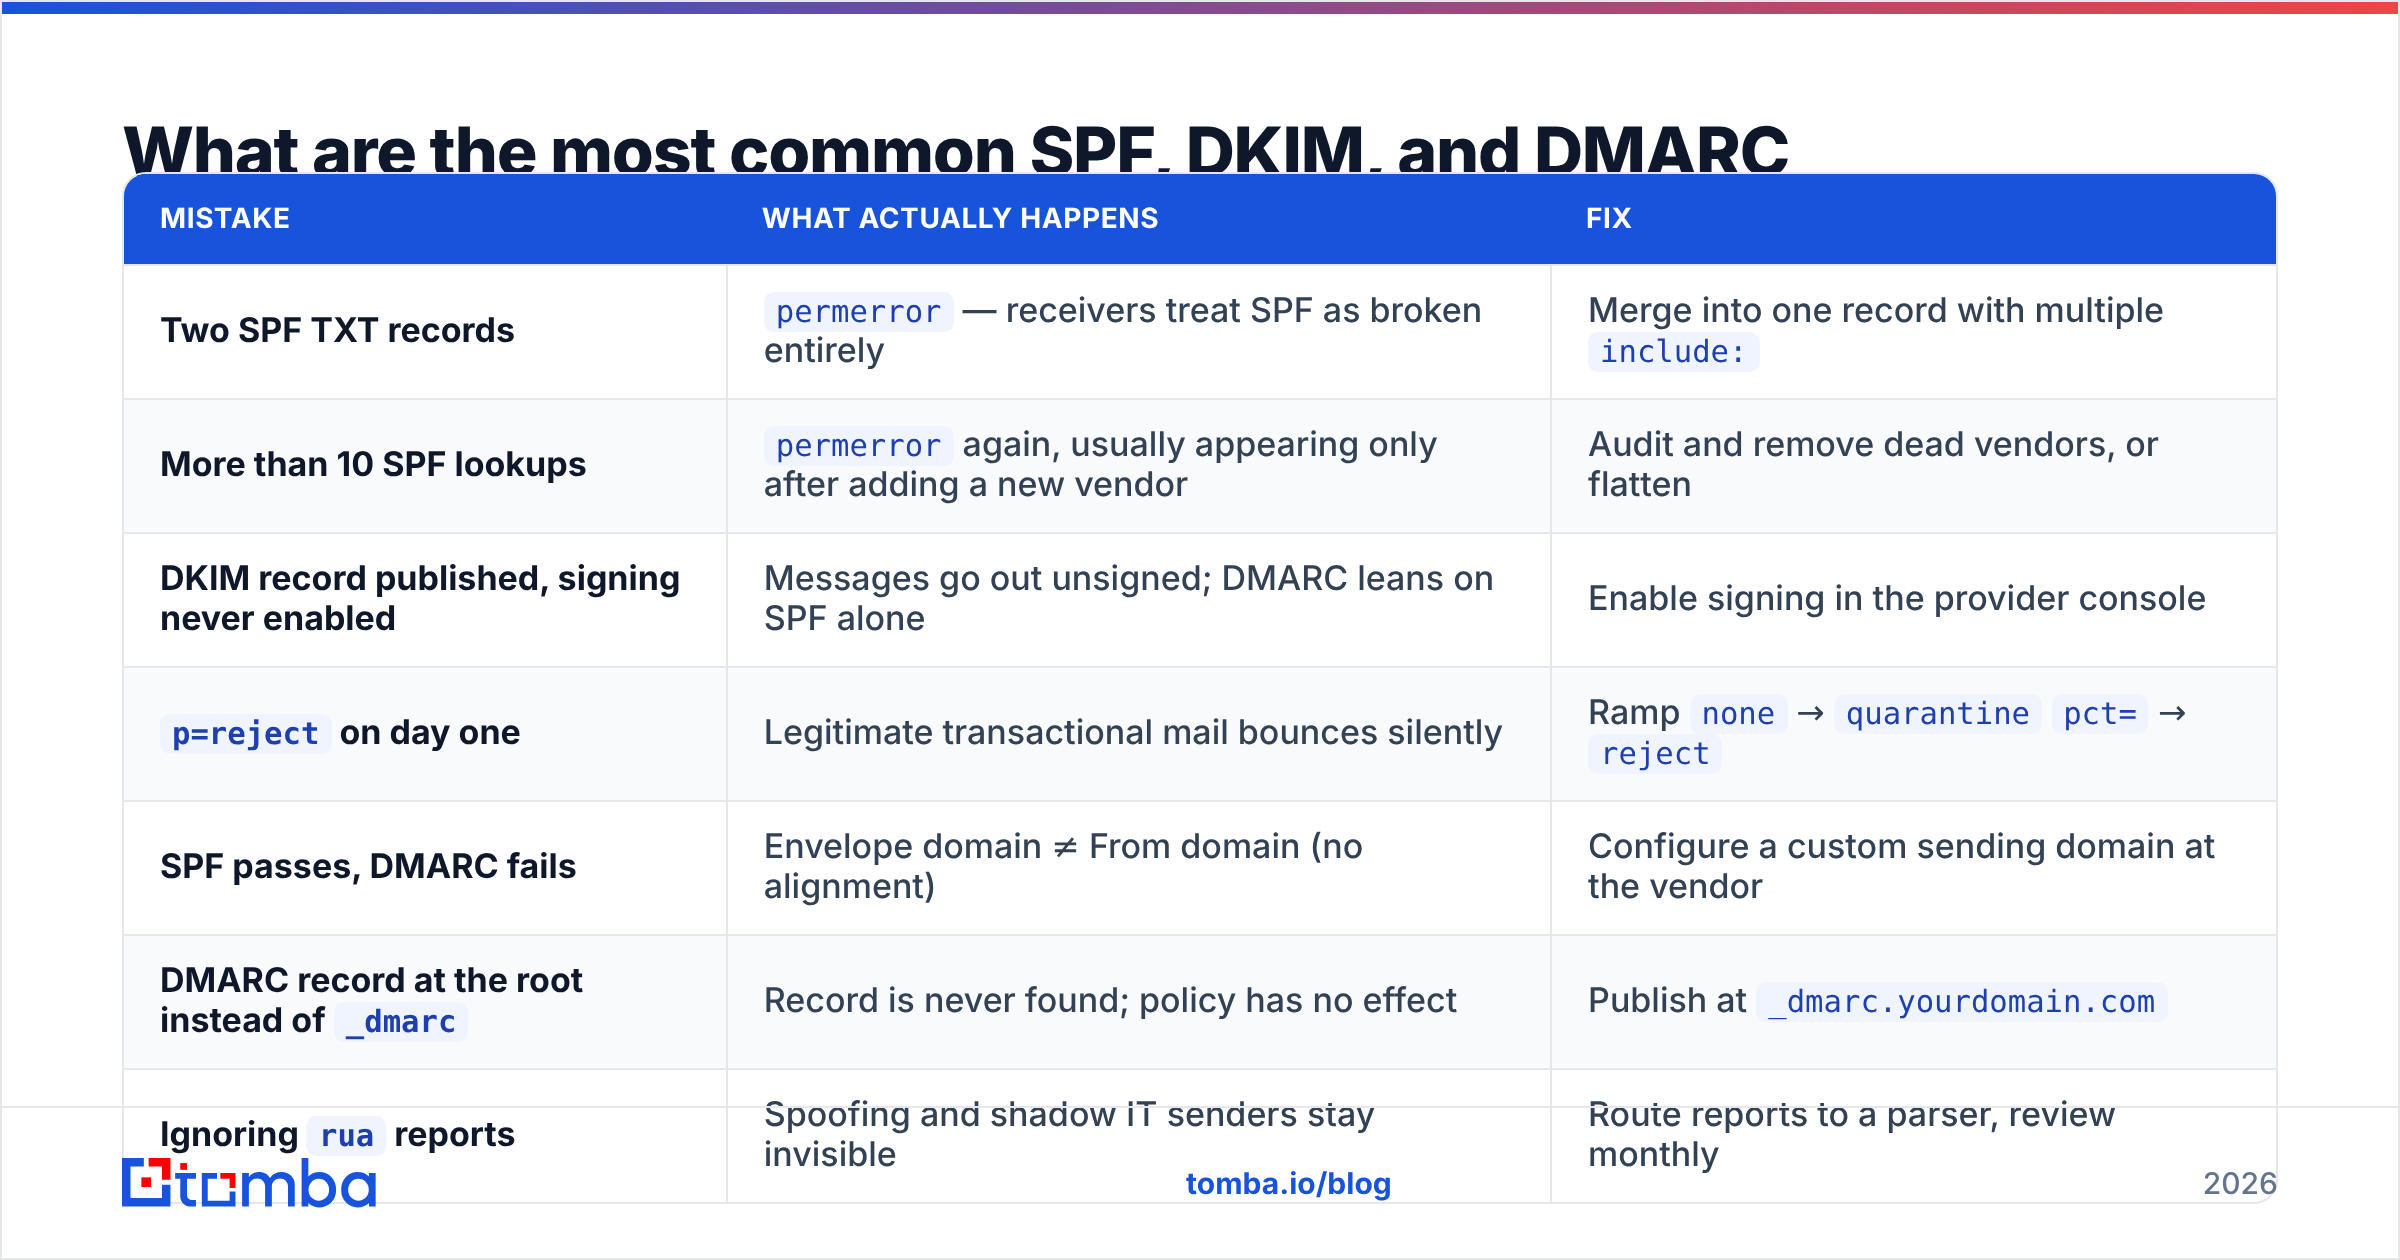Click the 'rua' code tag
The height and width of the screenshot is (1260, 2400).
346,1135
